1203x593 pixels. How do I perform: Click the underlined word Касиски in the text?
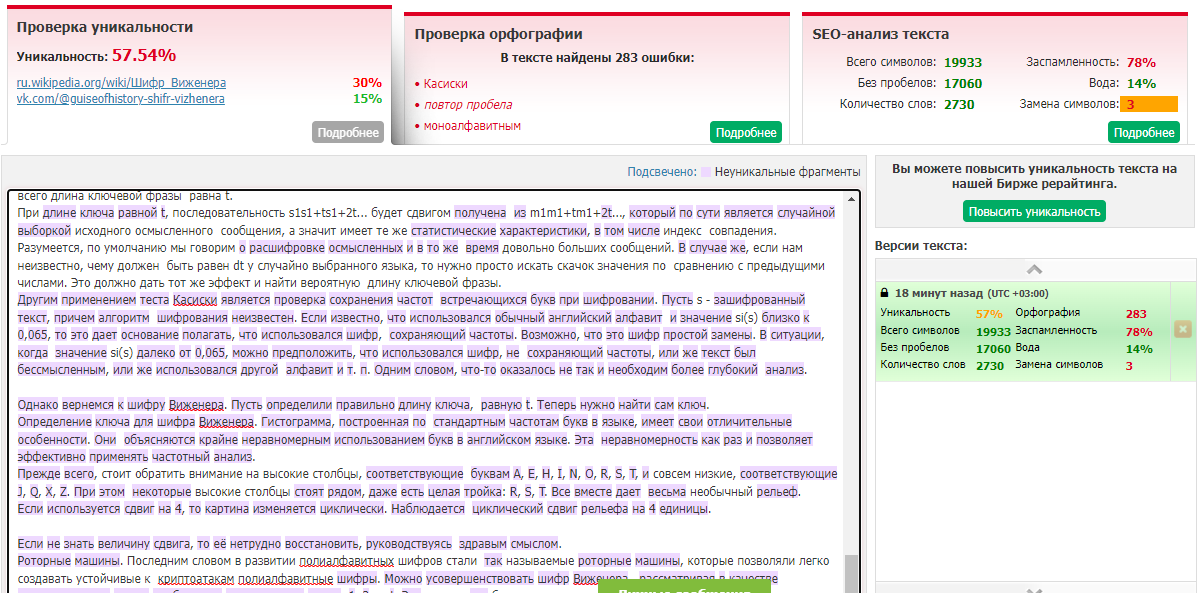pos(194,299)
